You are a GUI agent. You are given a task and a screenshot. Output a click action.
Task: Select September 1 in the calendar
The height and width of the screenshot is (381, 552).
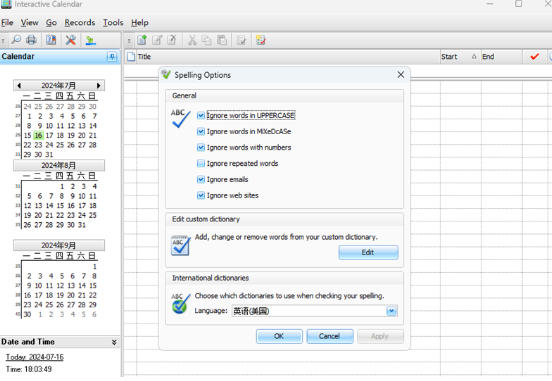pos(94,267)
